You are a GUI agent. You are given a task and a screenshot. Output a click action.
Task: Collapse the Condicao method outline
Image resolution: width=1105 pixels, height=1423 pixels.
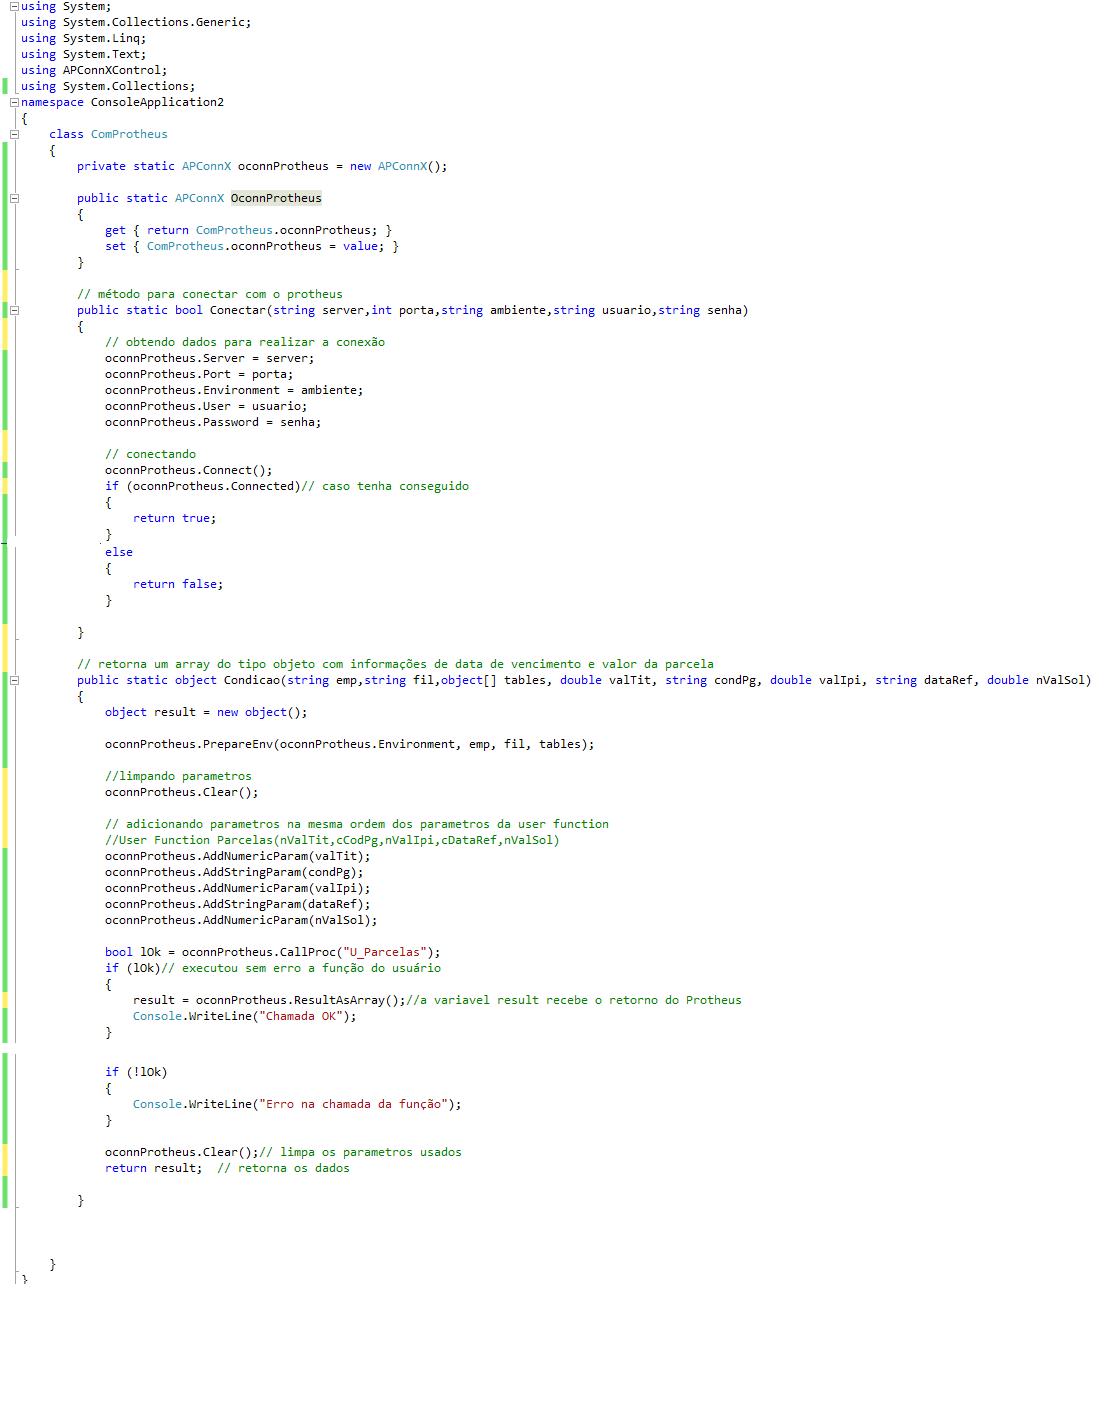[x=14, y=680]
